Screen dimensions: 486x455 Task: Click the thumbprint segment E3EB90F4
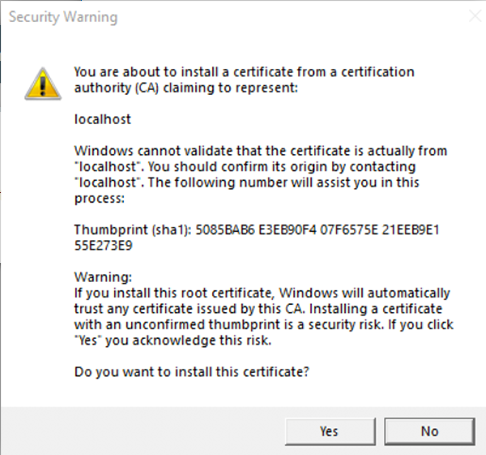pyautogui.click(x=287, y=230)
